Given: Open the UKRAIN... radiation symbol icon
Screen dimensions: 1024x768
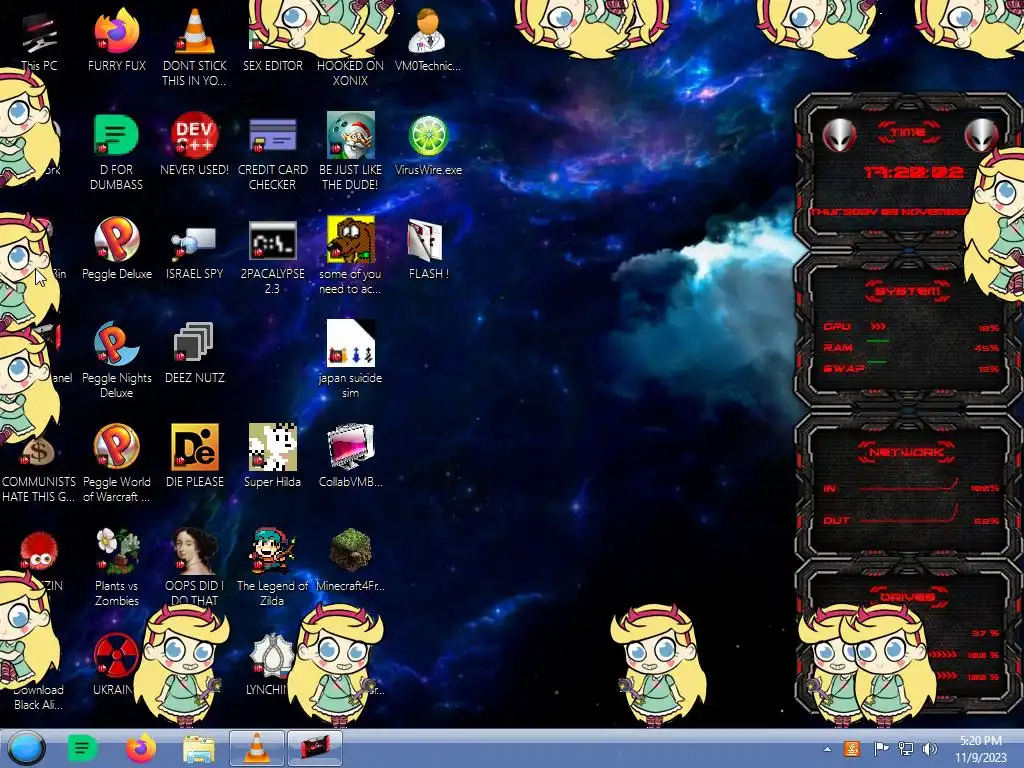Looking at the screenshot, I should (116, 656).
